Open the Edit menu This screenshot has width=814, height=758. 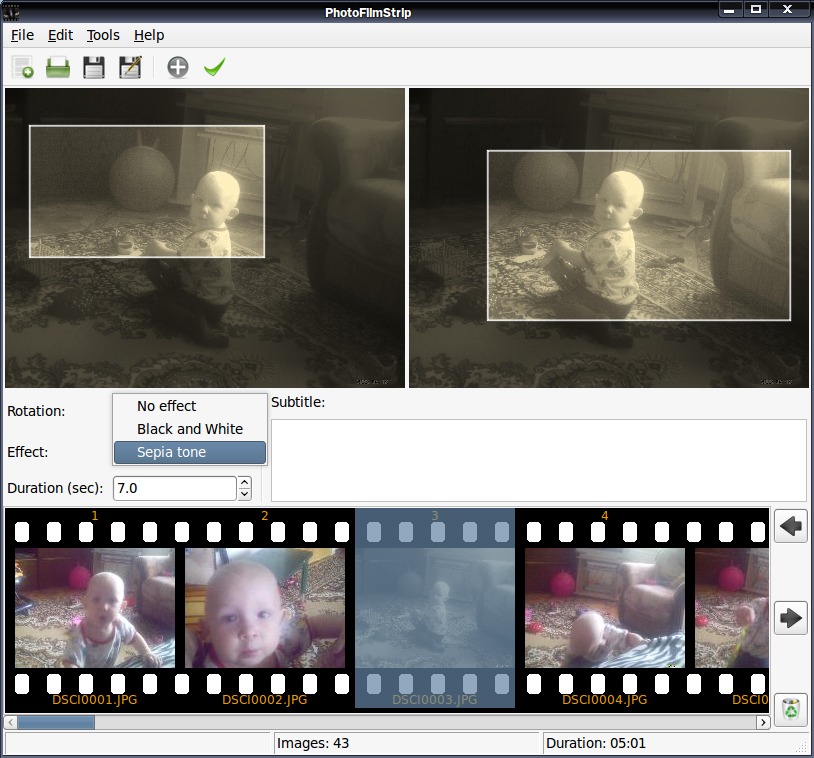point(60,35)
